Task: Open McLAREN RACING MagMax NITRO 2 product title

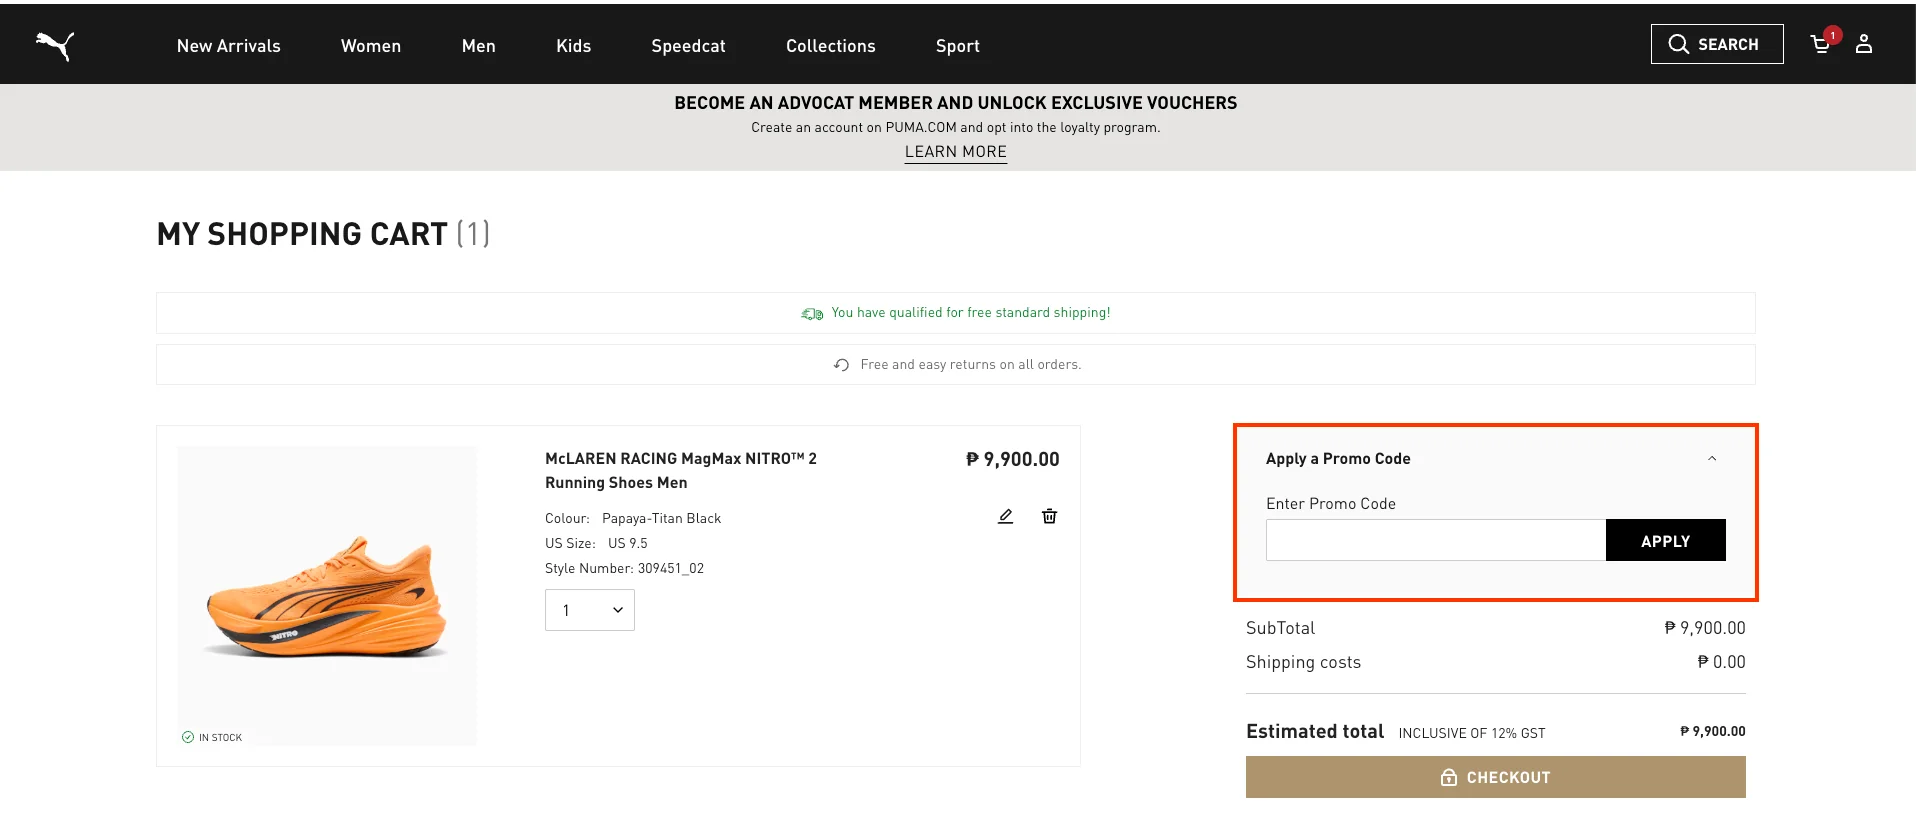Action: pos(681,470)
